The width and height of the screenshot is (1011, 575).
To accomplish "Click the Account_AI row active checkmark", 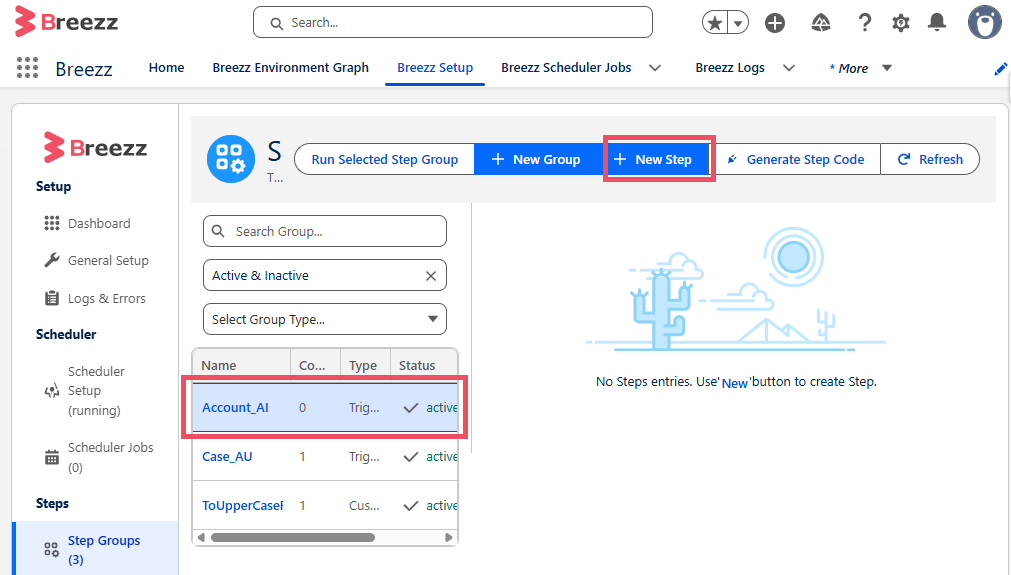I will coord(411,407).
